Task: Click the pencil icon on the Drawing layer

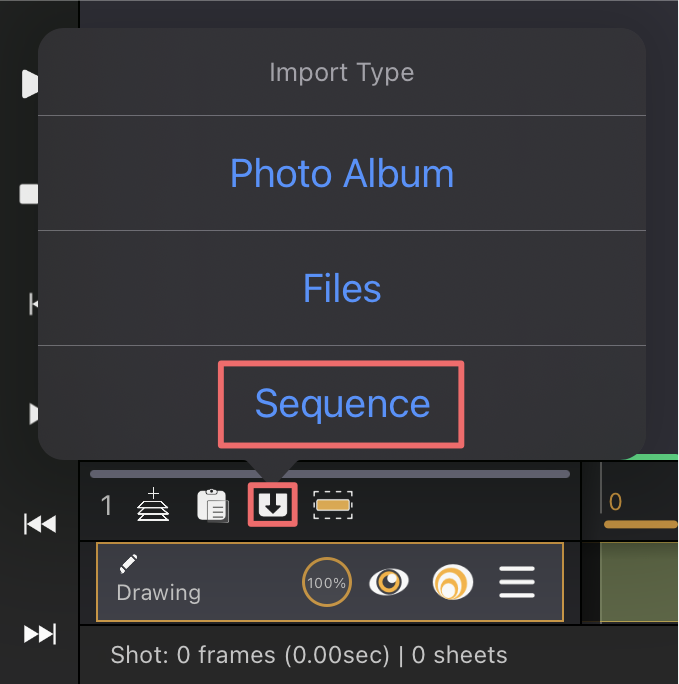Action: pyautogui.click(x=128, y=563)
